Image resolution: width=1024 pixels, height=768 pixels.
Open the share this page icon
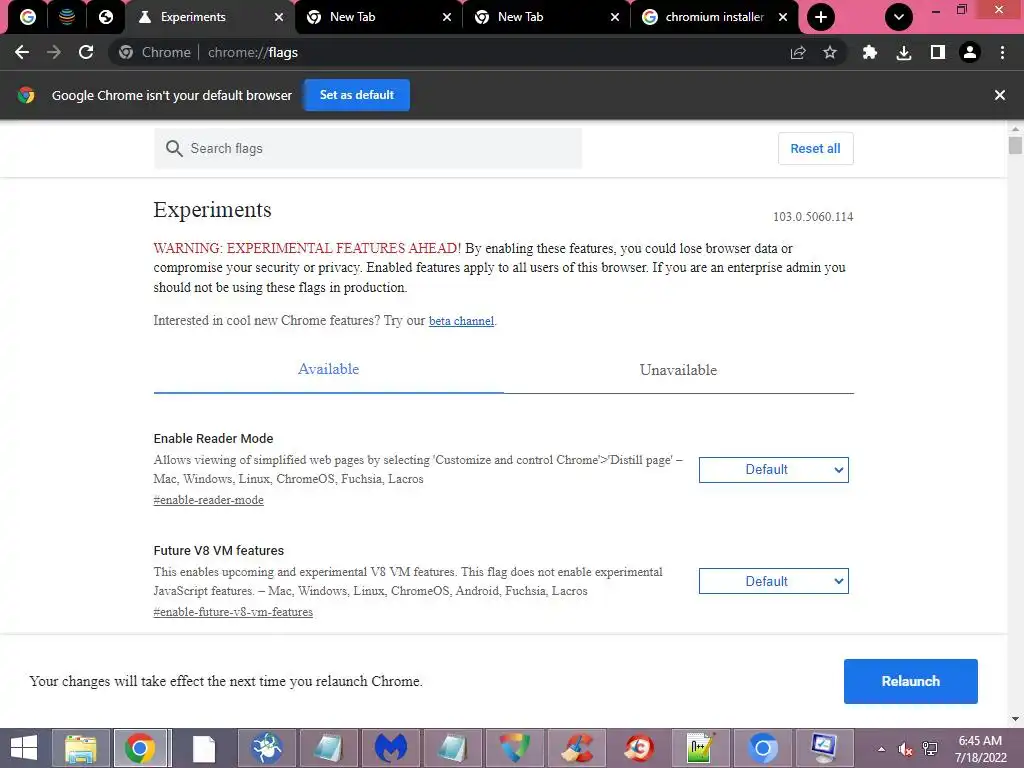click(798, 52)
